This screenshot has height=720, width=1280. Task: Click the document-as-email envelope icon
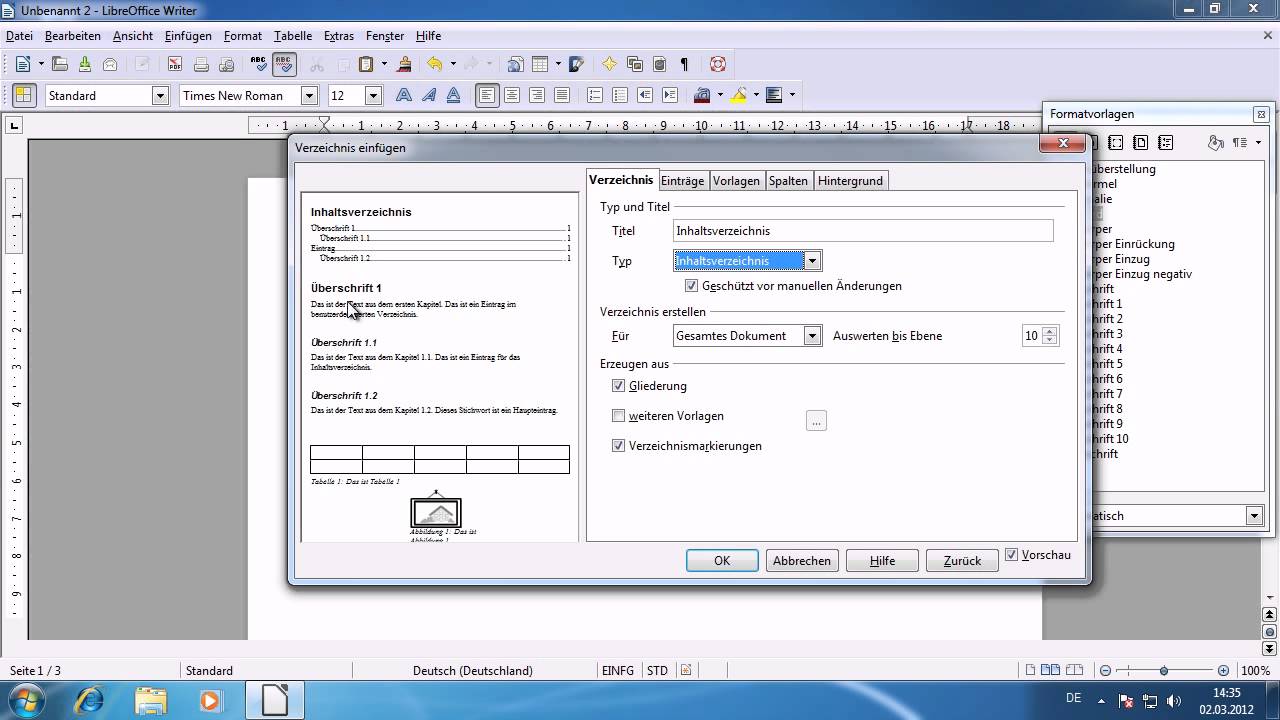110,64
